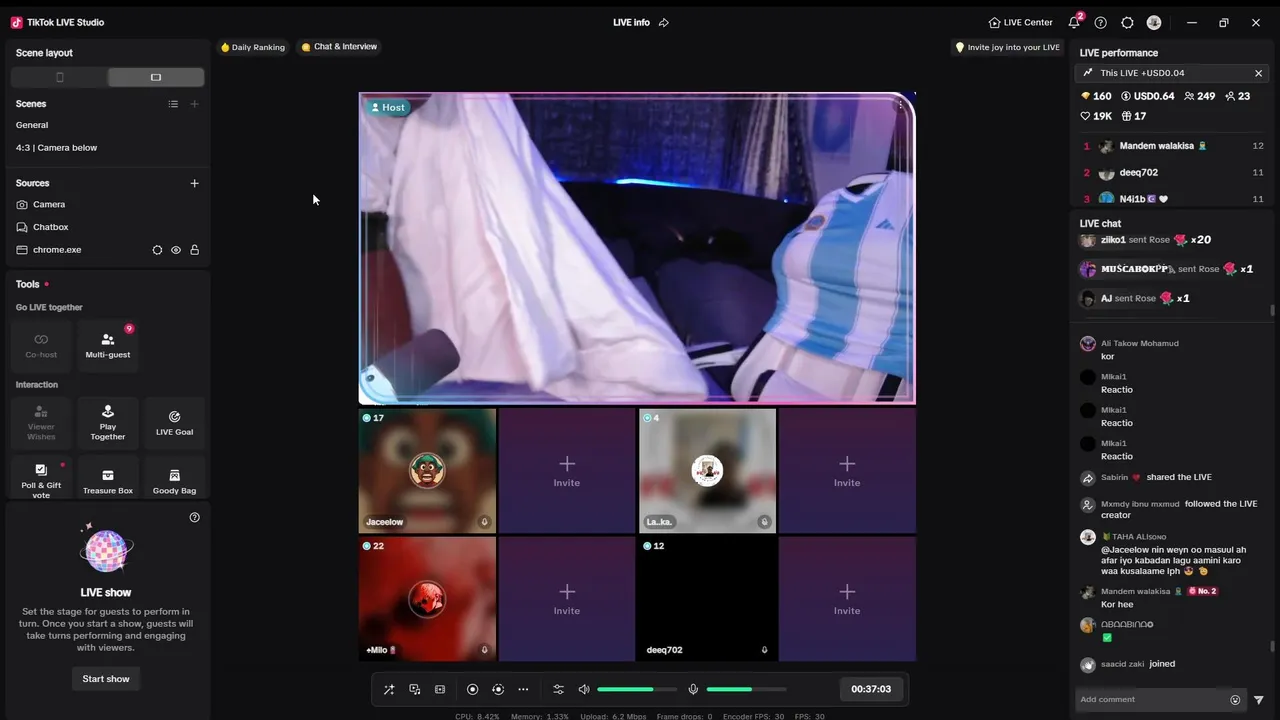1280x720 pixels.
Task: Click the This LIVE +USD0.04 banner
Action: [x=1171, y=73]
